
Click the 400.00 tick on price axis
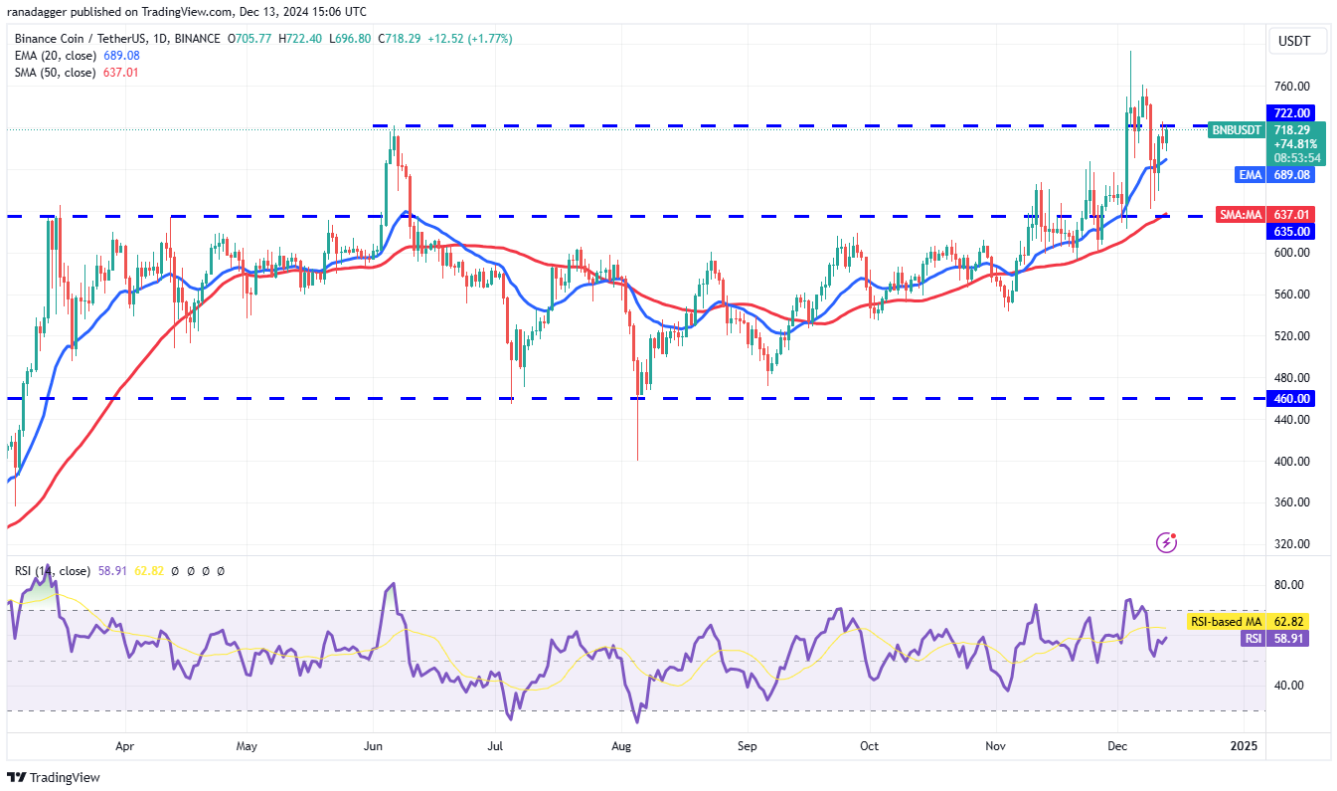1290,461
